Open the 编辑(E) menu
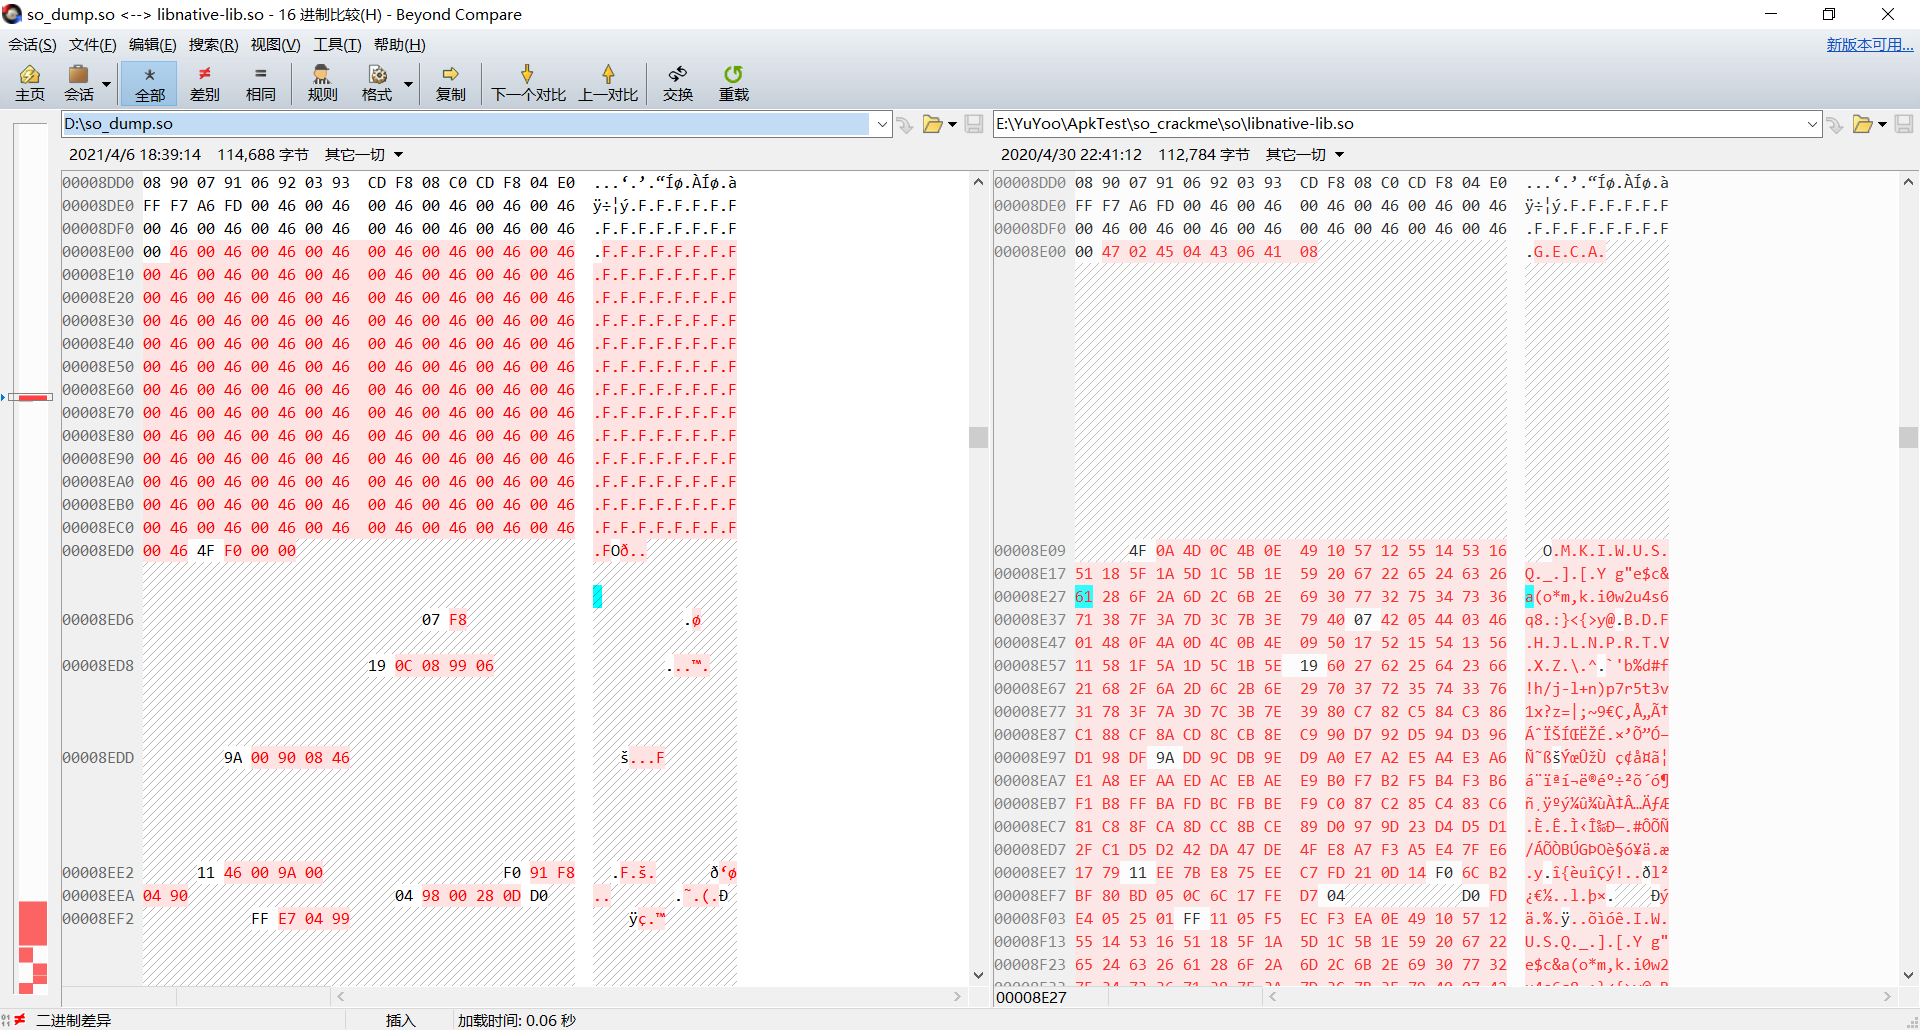 coord(152,44)
